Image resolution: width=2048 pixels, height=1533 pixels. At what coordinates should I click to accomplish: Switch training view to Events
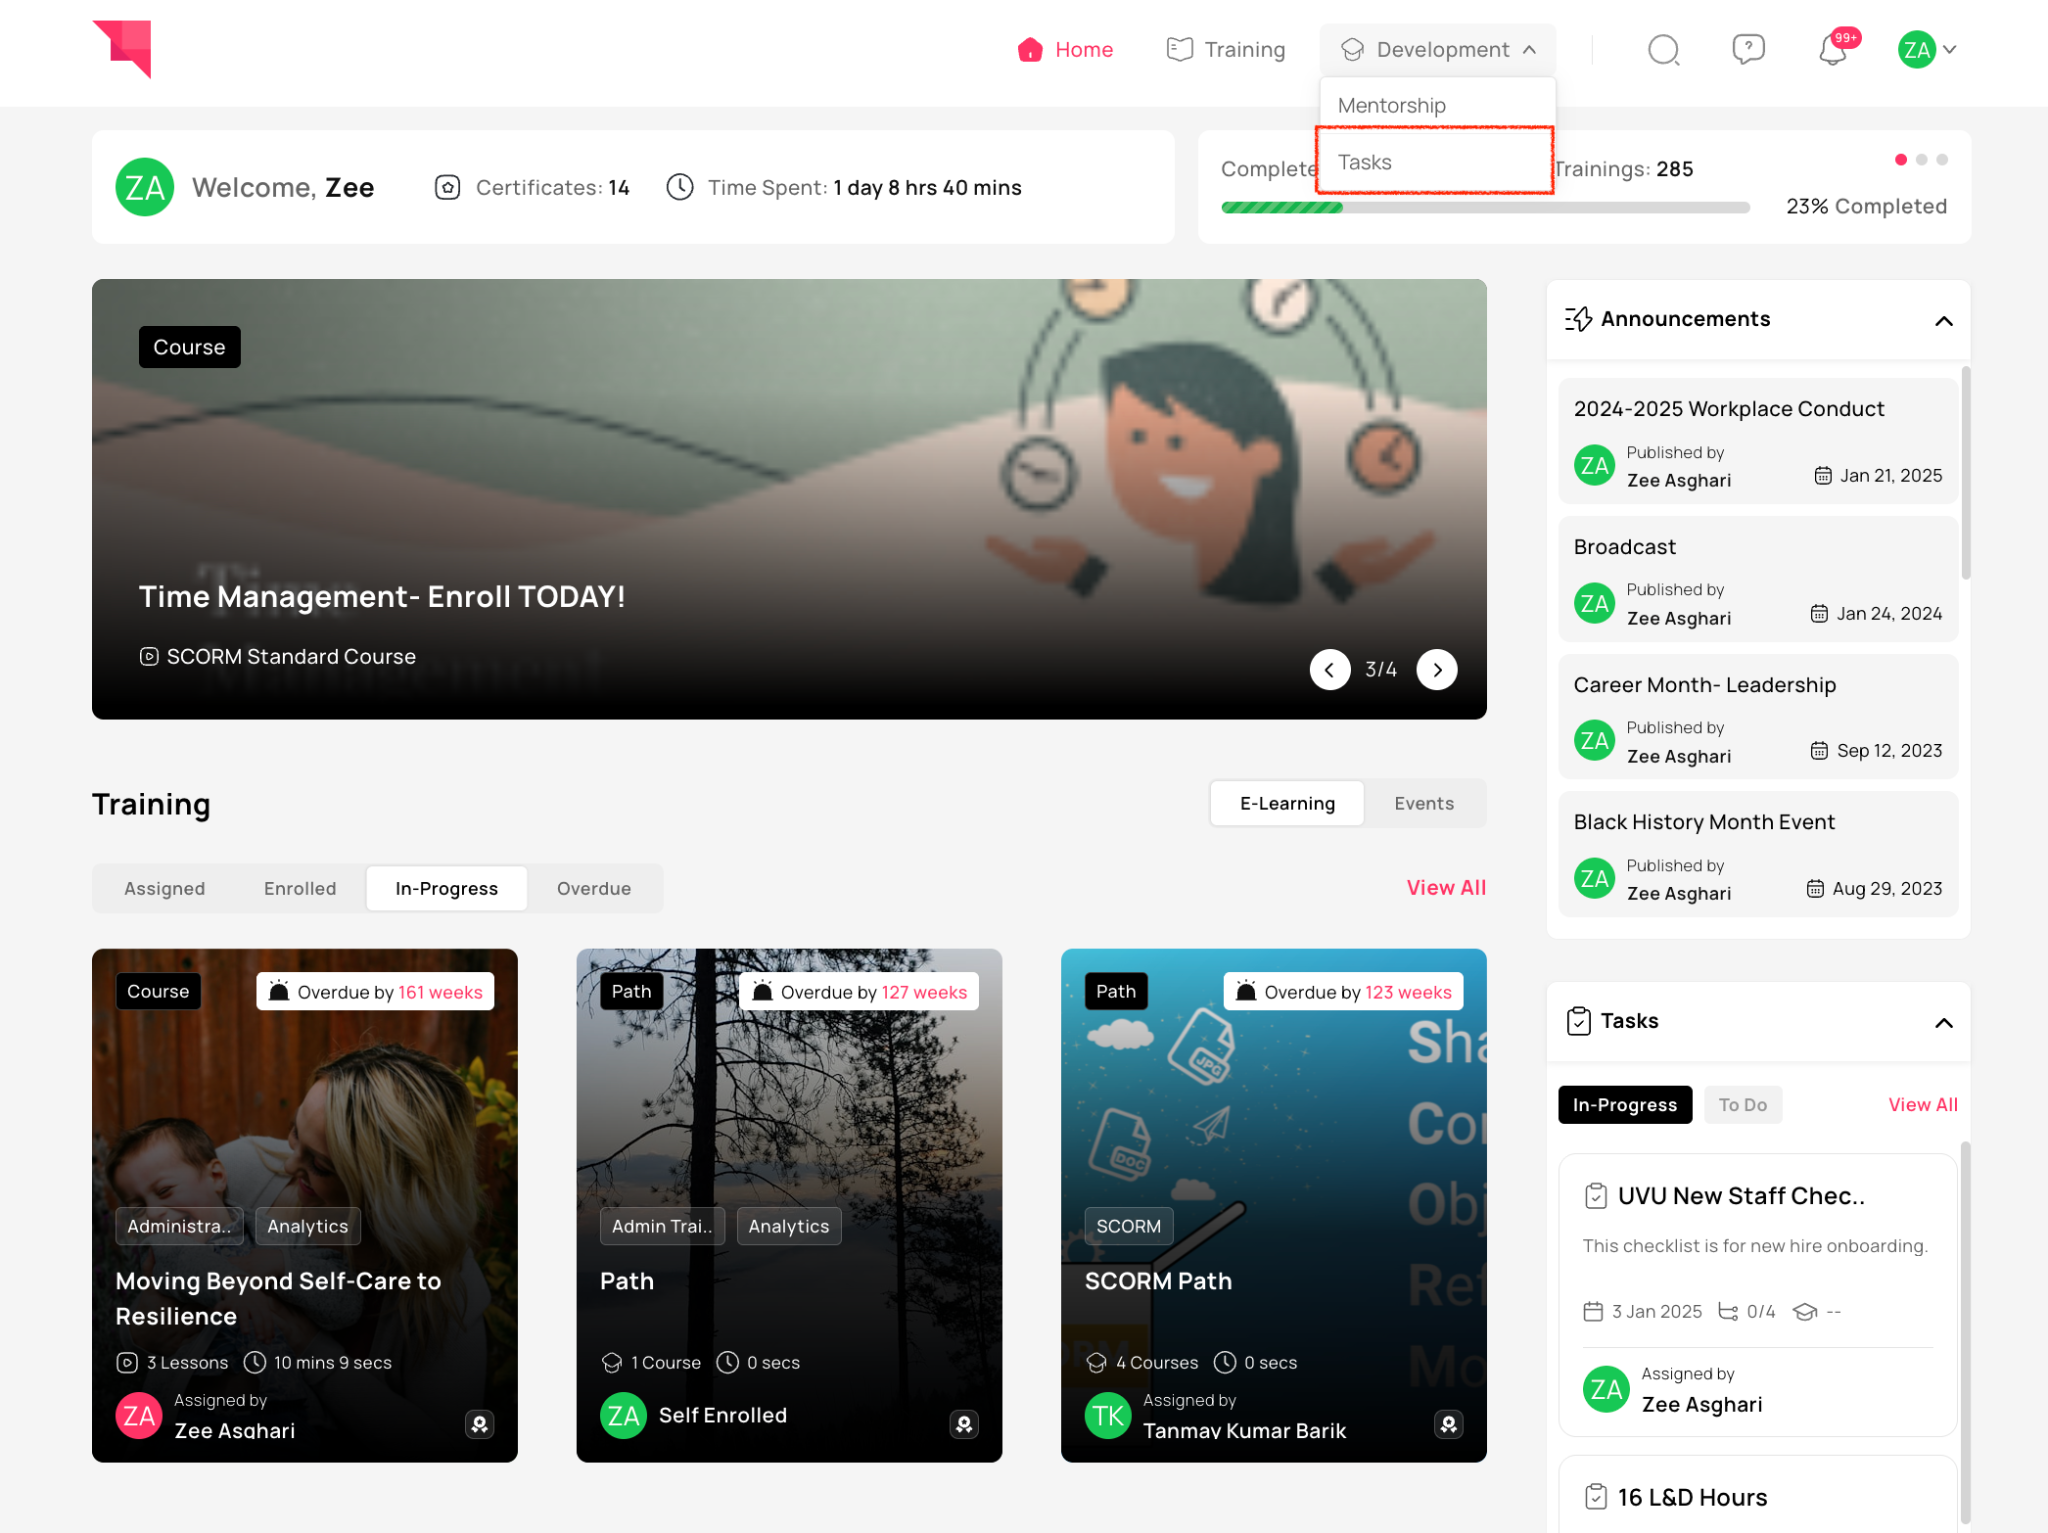pyautogui.click(x=1423, y=803)
